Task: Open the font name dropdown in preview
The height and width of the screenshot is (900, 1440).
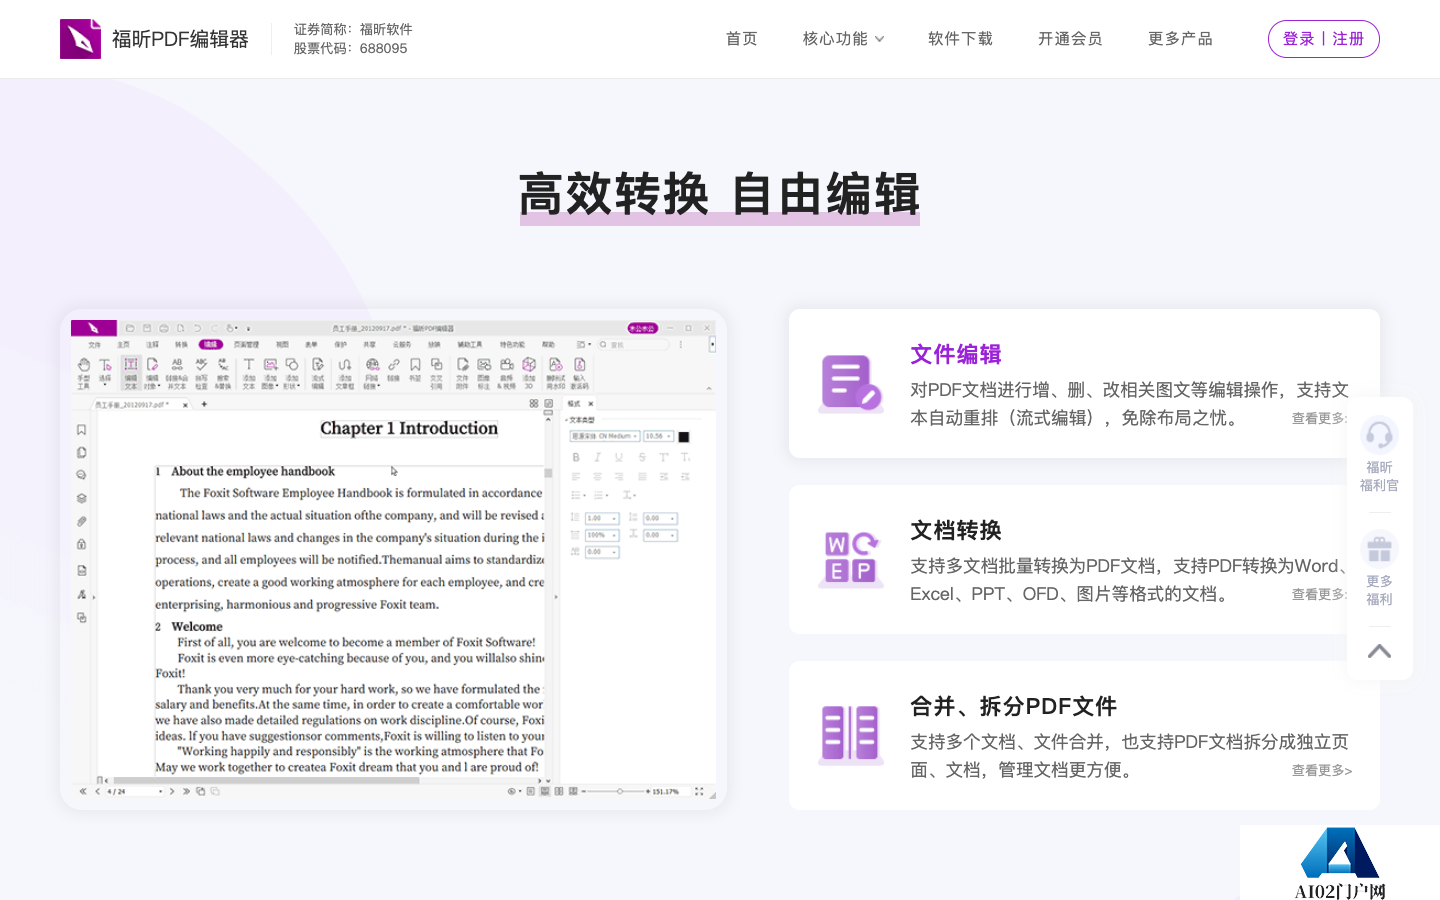Action: pos(604,436)
